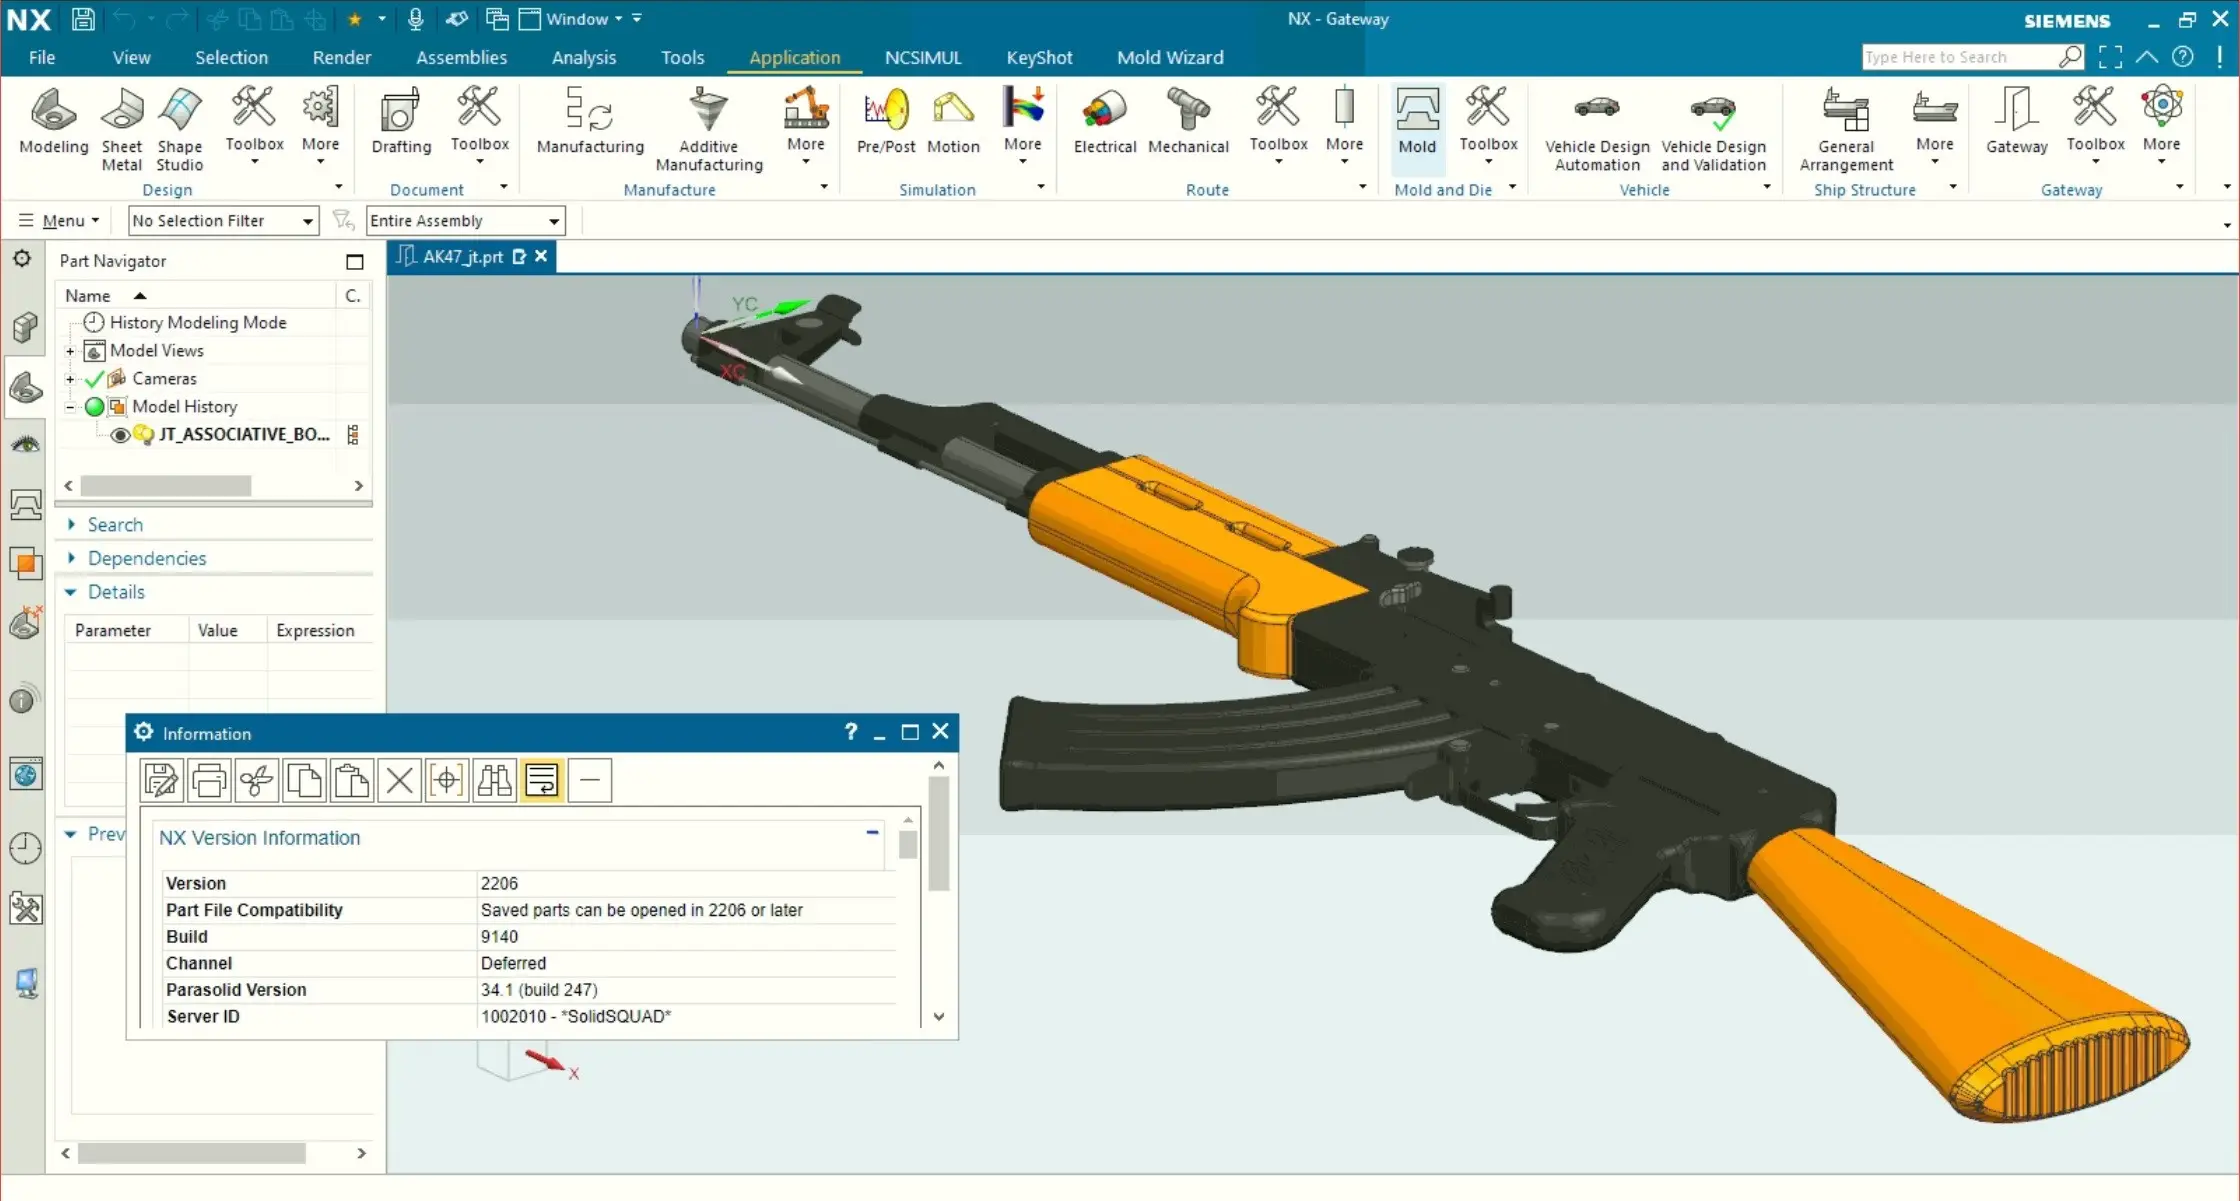This screenshot has height=1201, width=2240.
Task: Start the Drafting application
Action: (401, 121)
